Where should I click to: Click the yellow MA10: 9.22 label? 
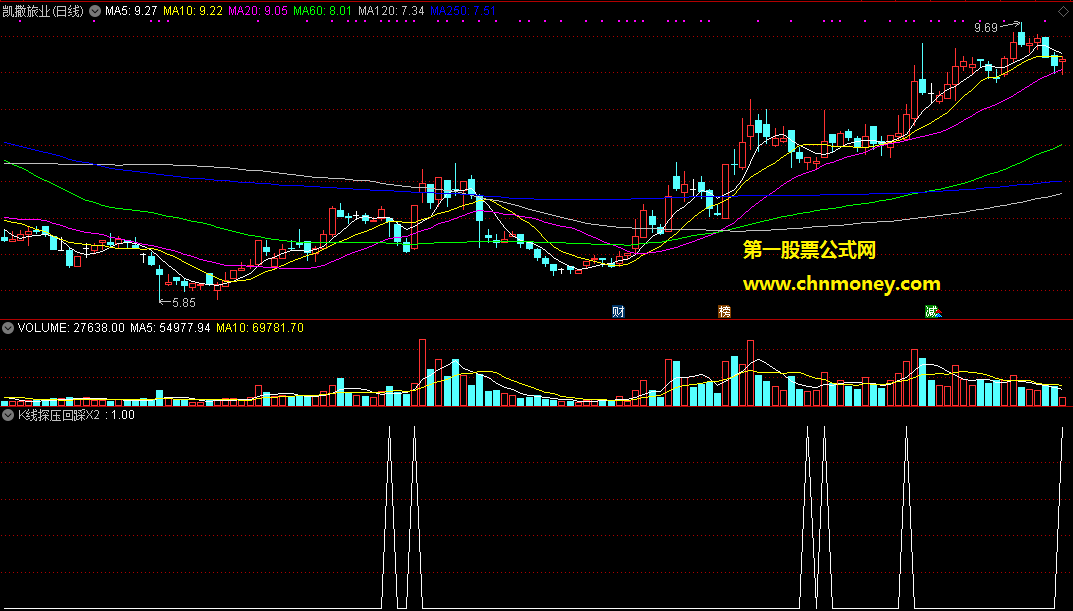pyautogui.click(x=193, y=11)
